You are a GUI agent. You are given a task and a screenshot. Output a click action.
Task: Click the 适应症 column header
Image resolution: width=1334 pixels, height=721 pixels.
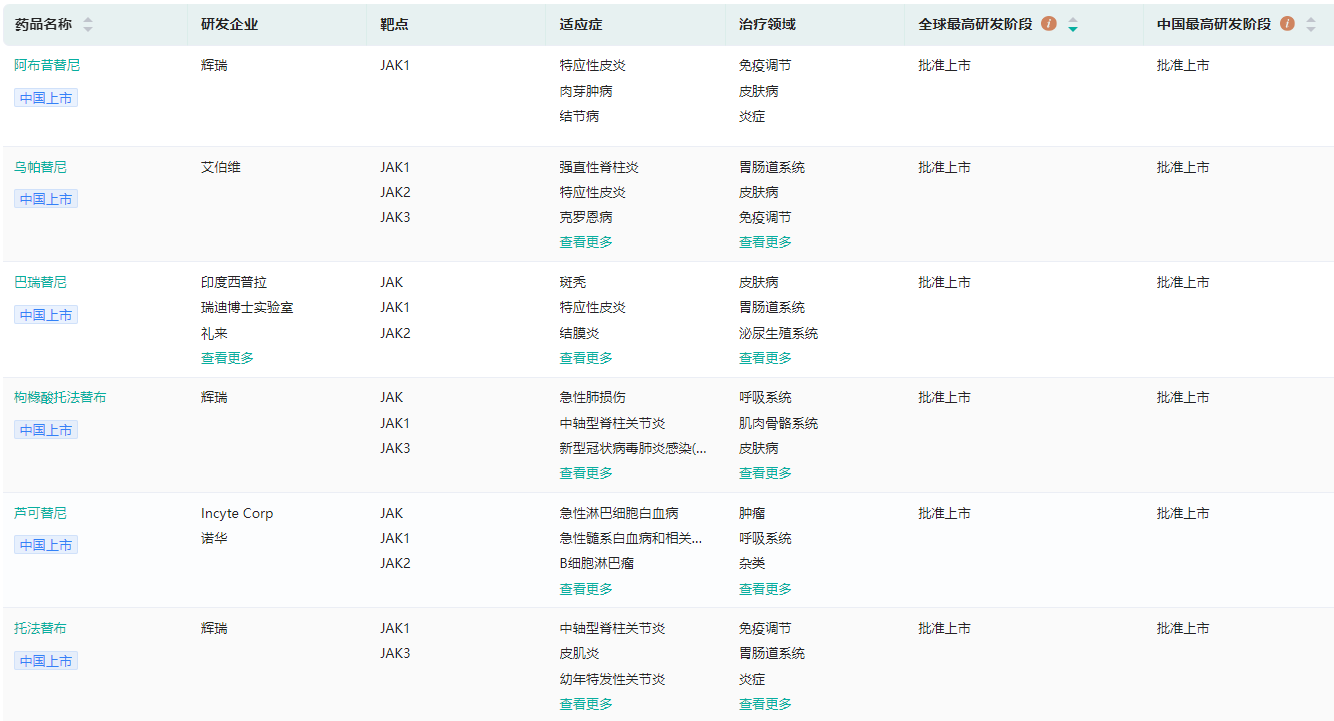point(581,24)
